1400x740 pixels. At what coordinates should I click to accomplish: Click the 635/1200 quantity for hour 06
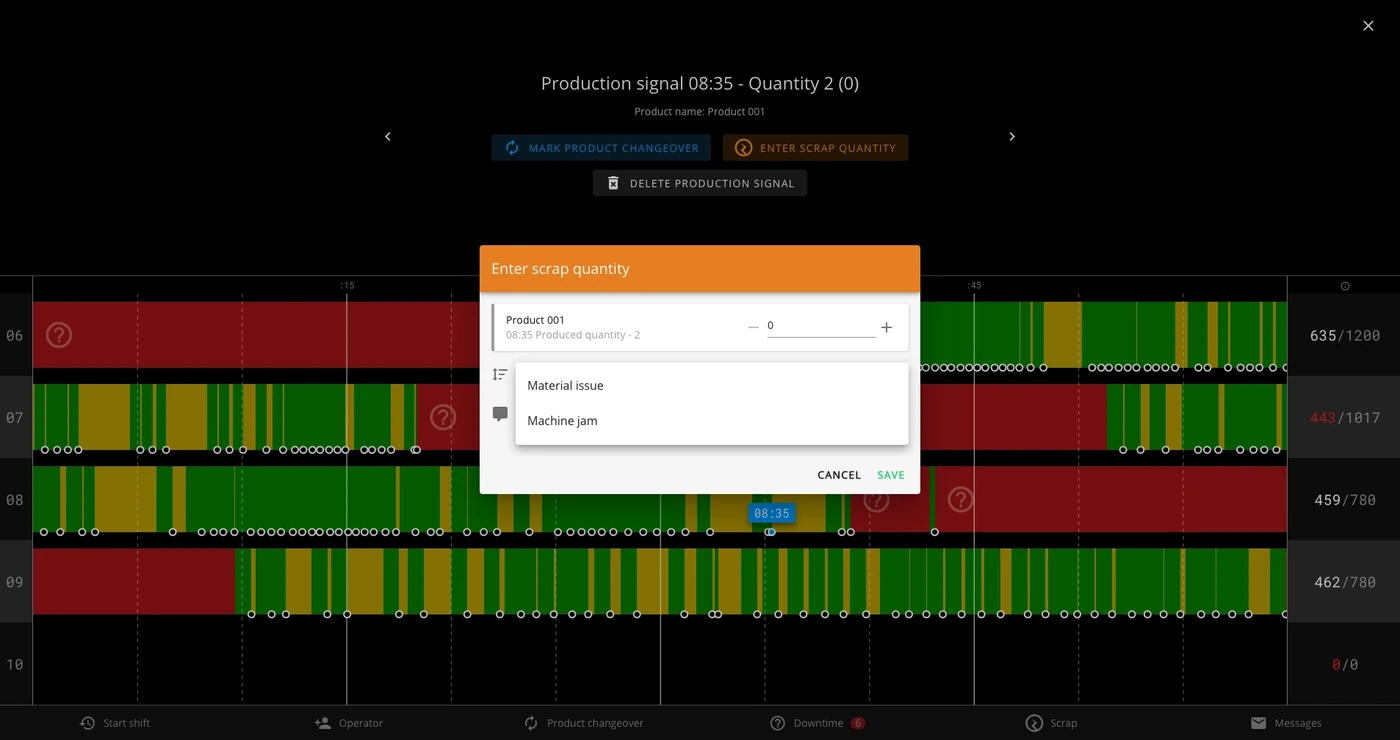click(1344, 336)
